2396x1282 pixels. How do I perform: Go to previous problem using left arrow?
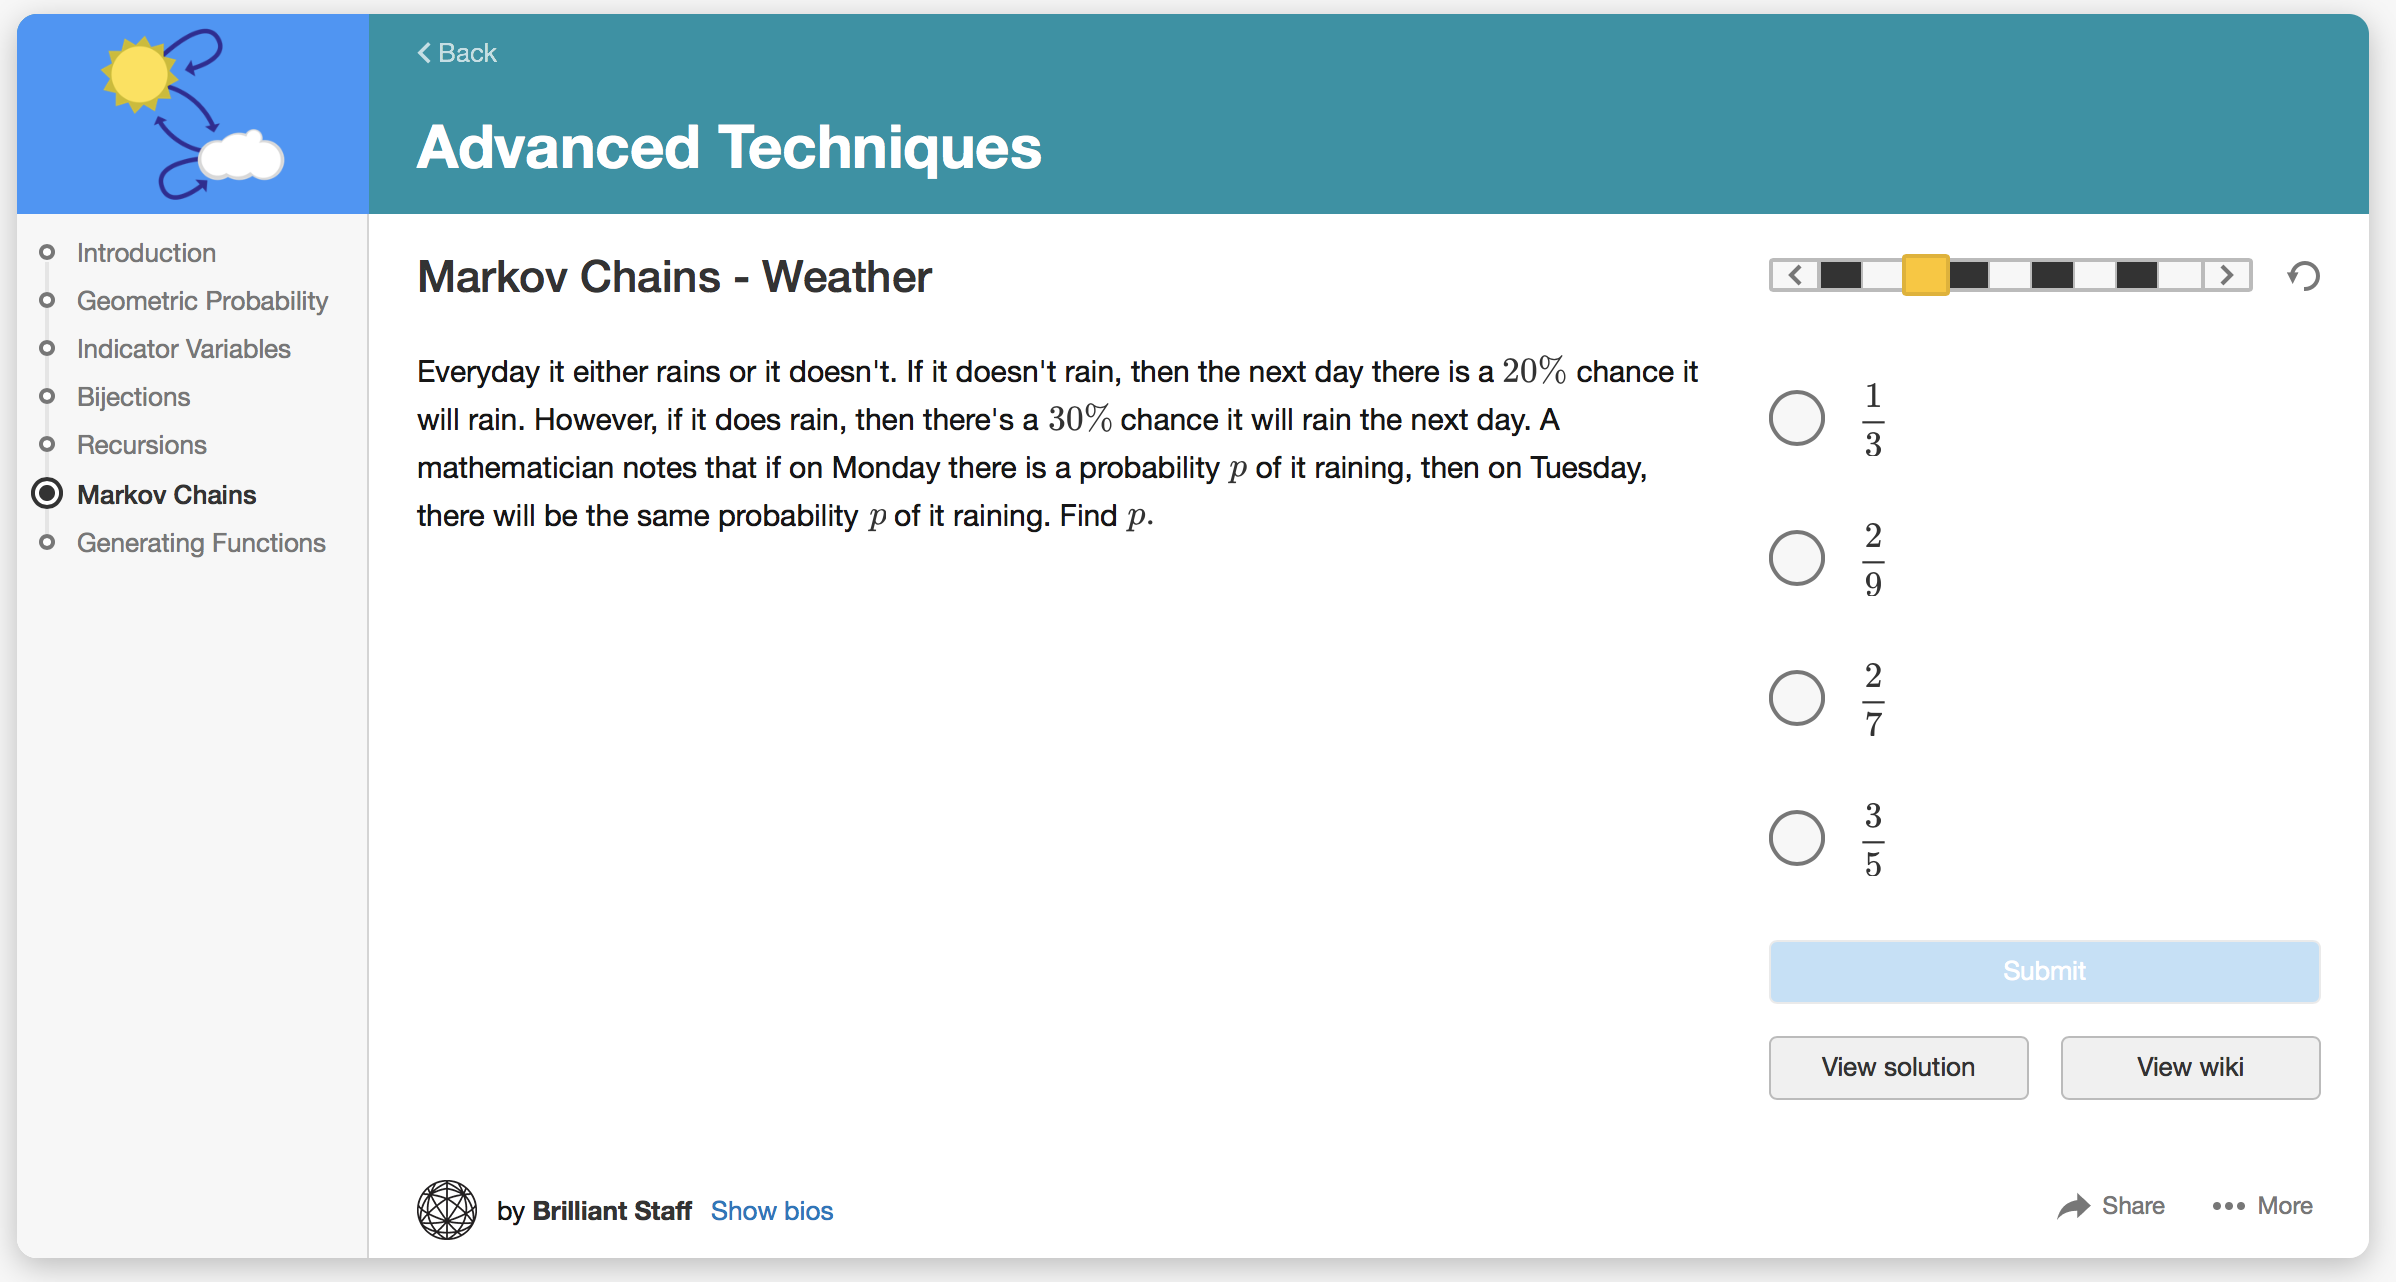click(1795, 275)
